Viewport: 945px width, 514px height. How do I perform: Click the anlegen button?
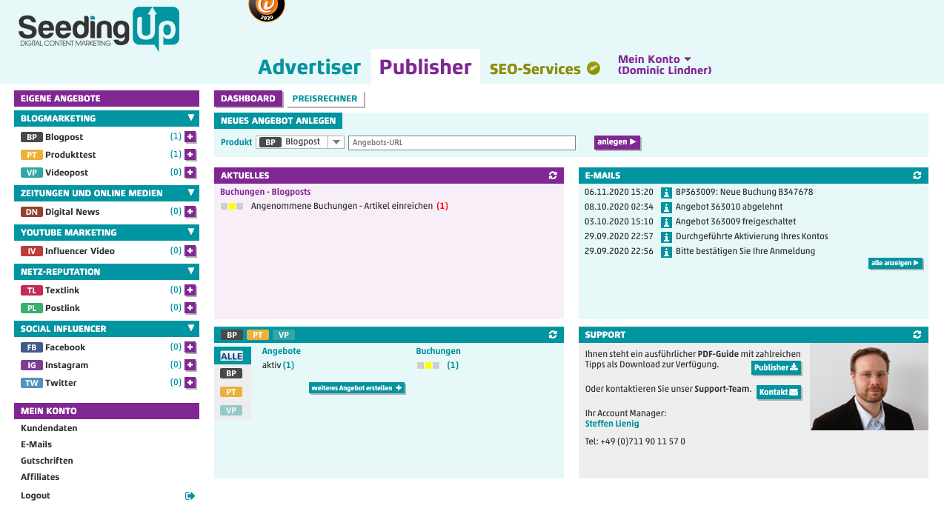tap(617, 142)
